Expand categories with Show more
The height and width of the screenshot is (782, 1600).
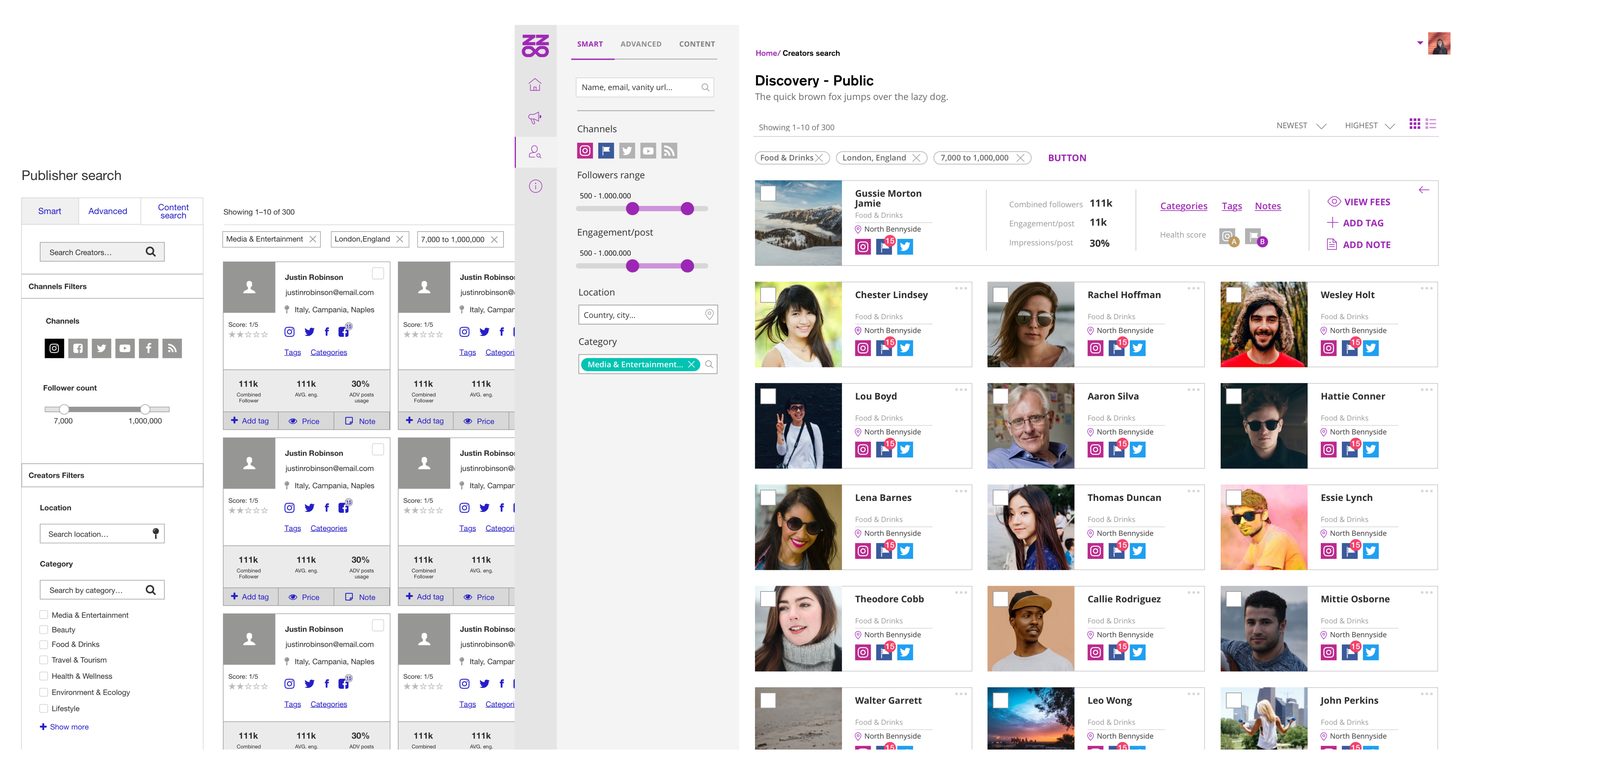click(x=64, y=727)
